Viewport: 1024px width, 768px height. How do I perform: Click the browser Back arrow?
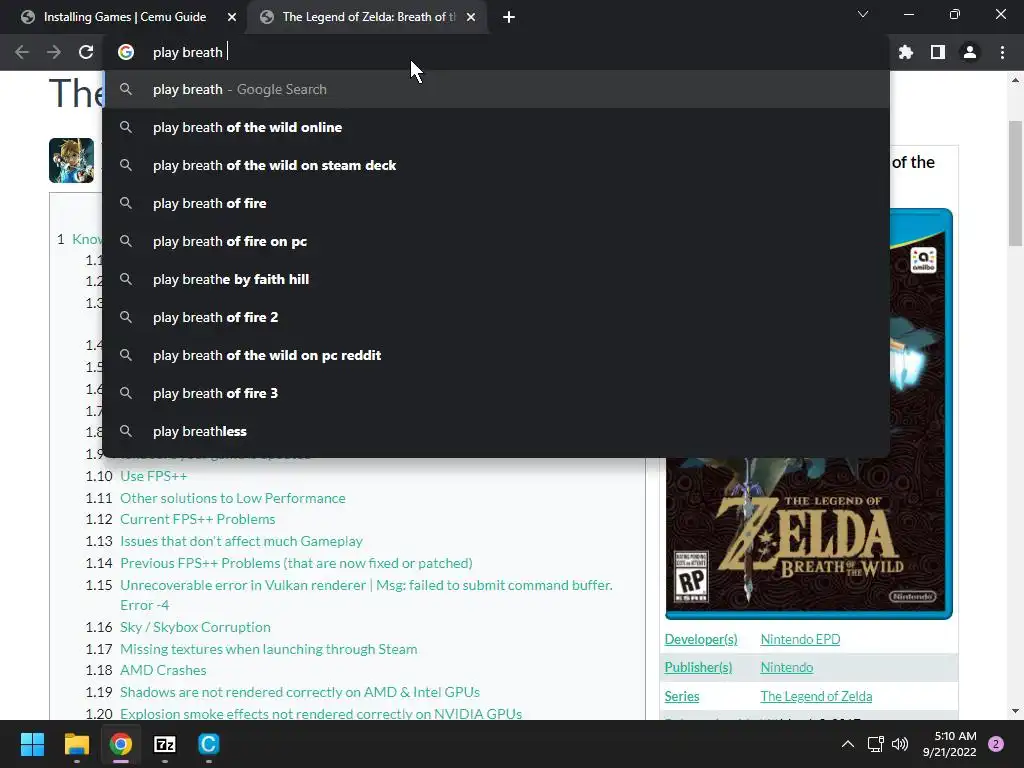click(22, 52)
